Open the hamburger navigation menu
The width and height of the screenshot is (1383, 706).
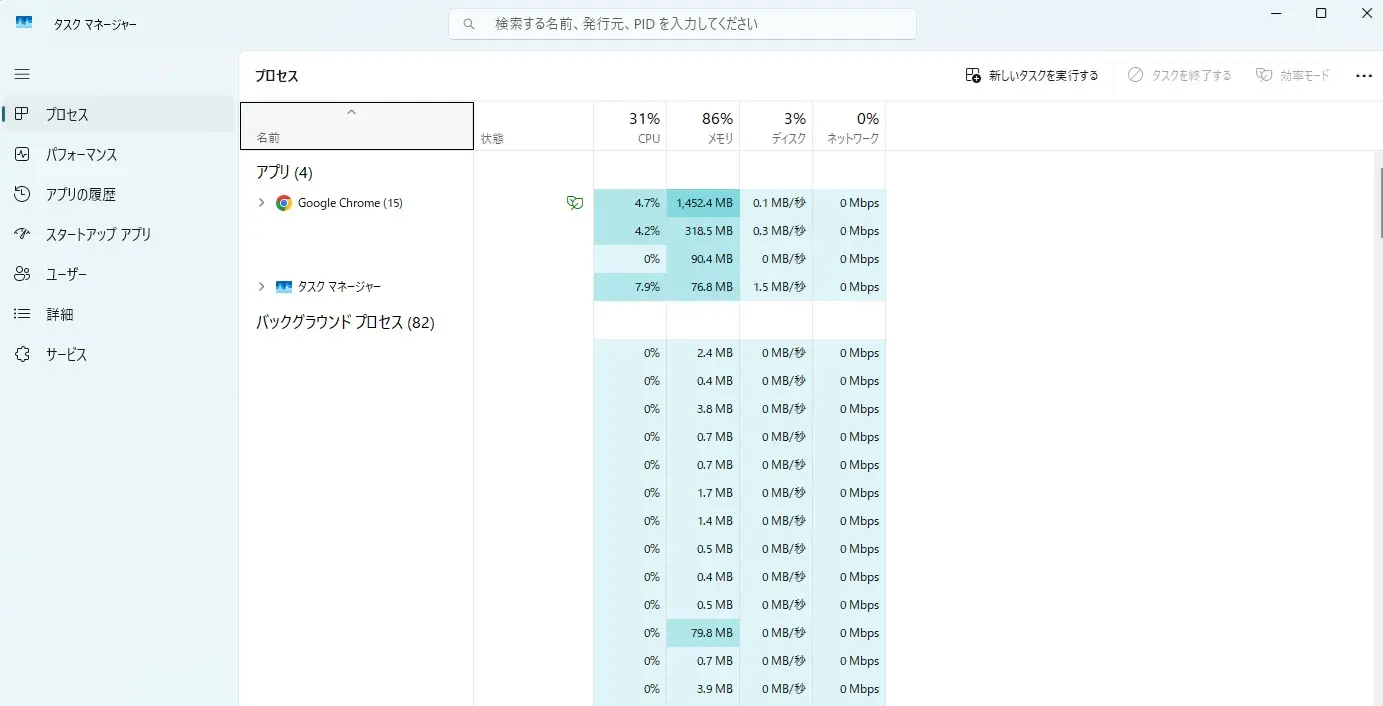tap(22, 74)
